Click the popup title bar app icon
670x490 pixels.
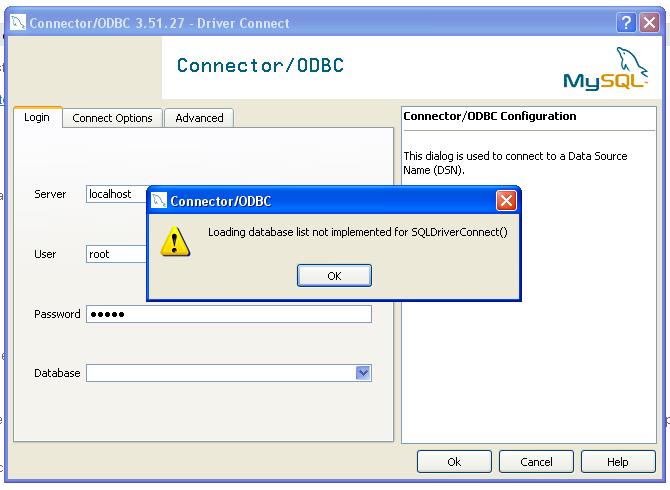point(159,200)
